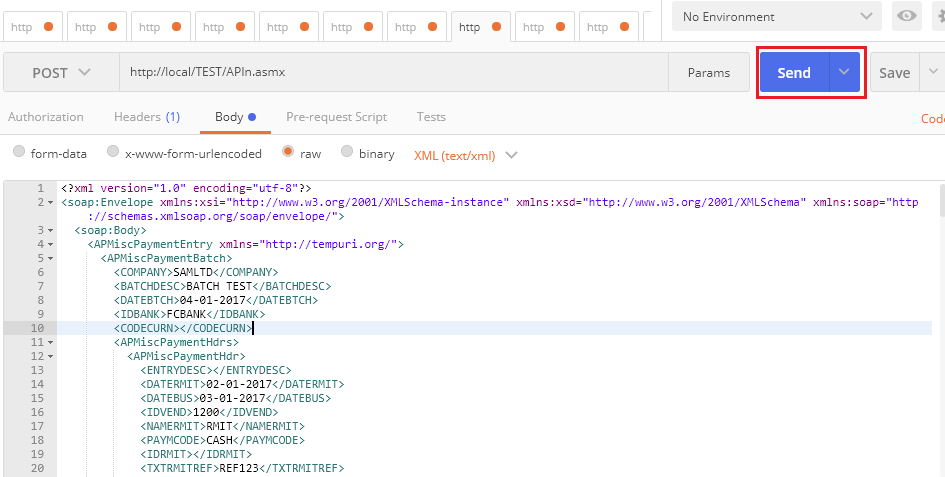Click the APMiscPaymentEntry xmlns tempuri line
Screen dimensions: 945x477
pyautogui.click(x=245, y=244)
